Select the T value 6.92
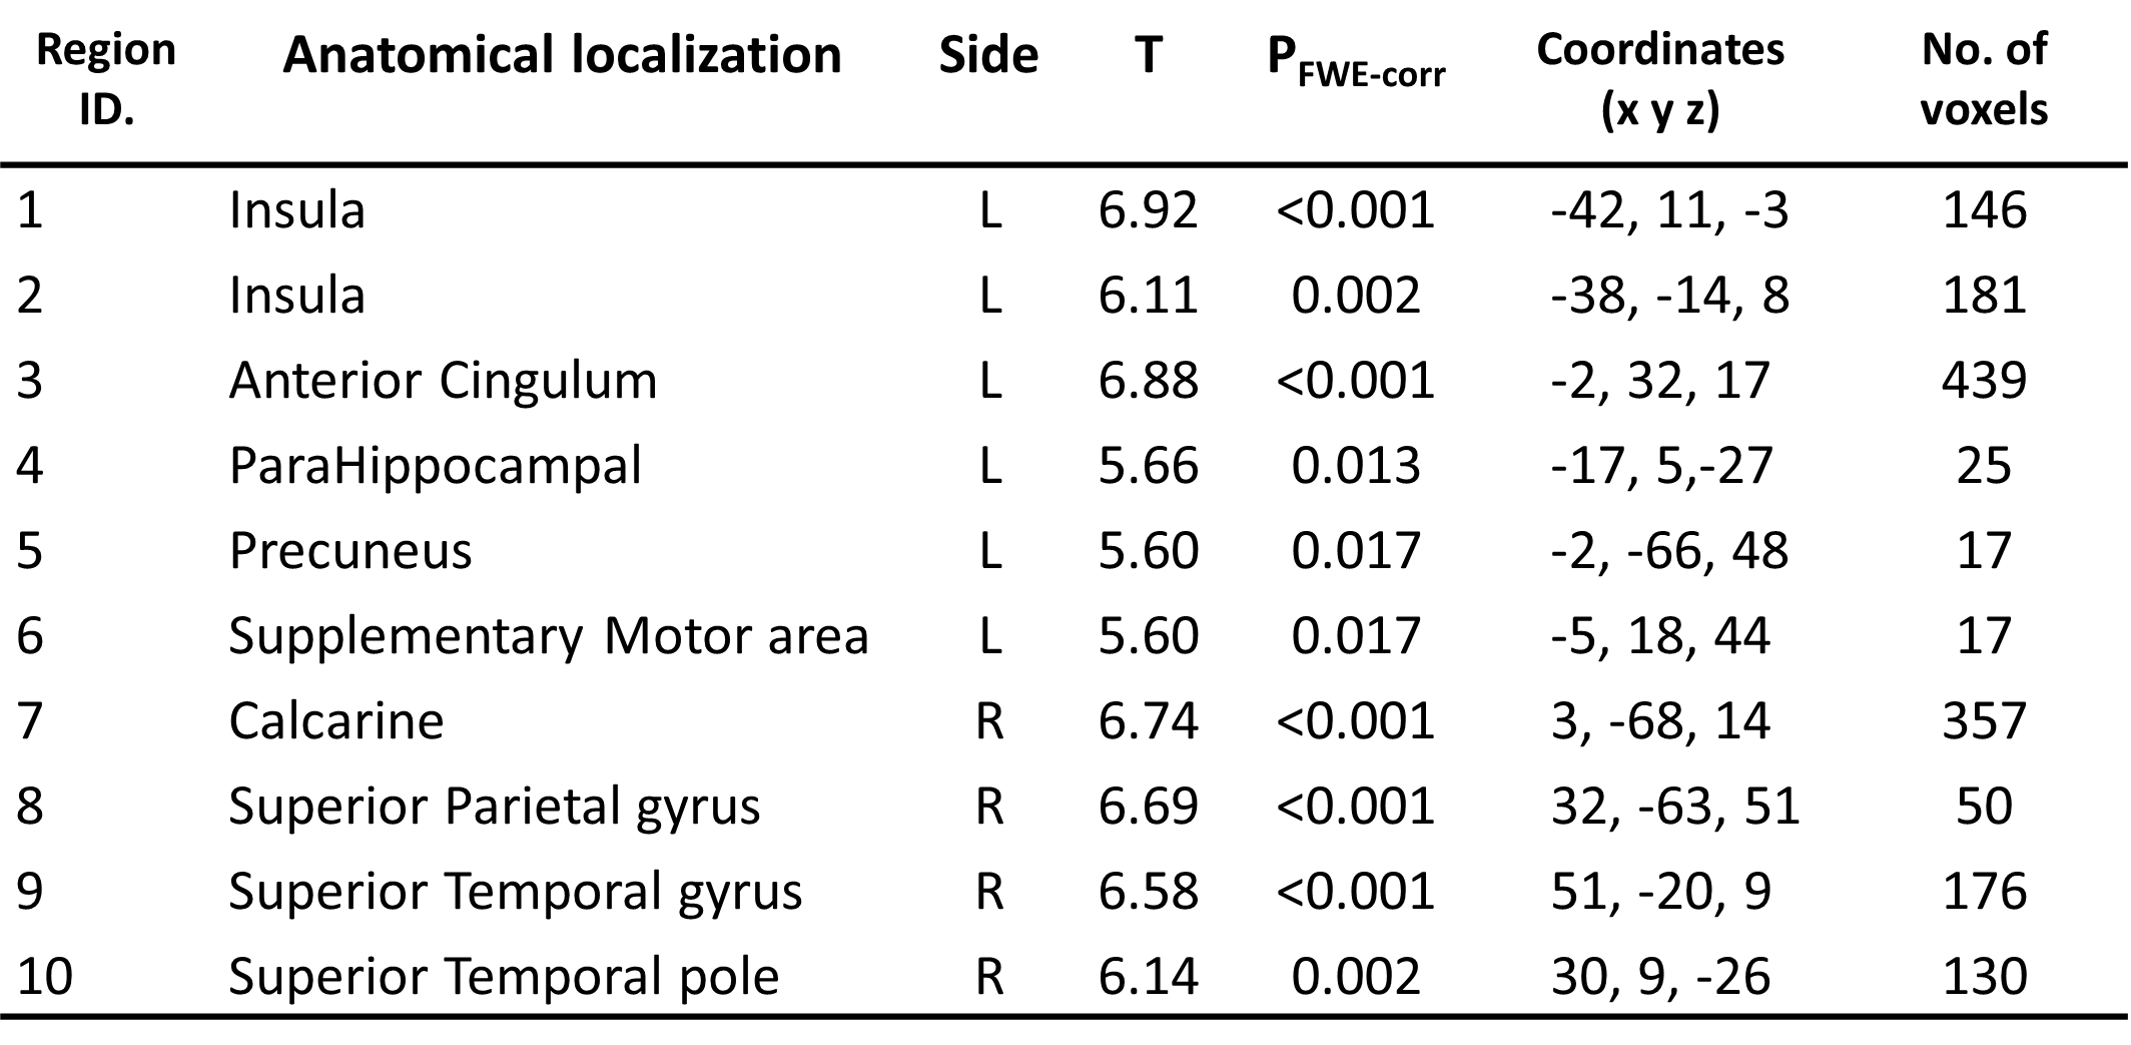This screenshot has height=1045, width=2131. (1148, 211)
